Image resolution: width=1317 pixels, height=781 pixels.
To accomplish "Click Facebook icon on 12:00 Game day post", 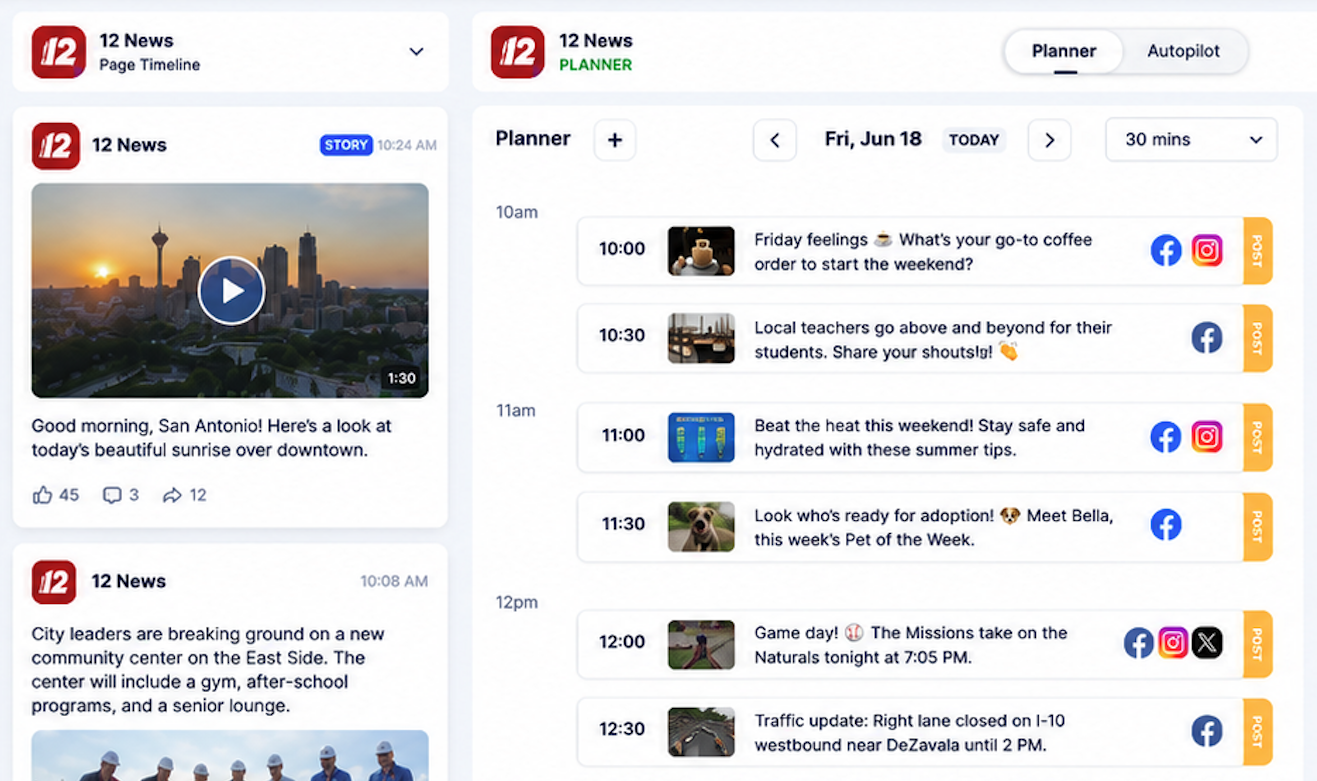I will pos(1138,642).
